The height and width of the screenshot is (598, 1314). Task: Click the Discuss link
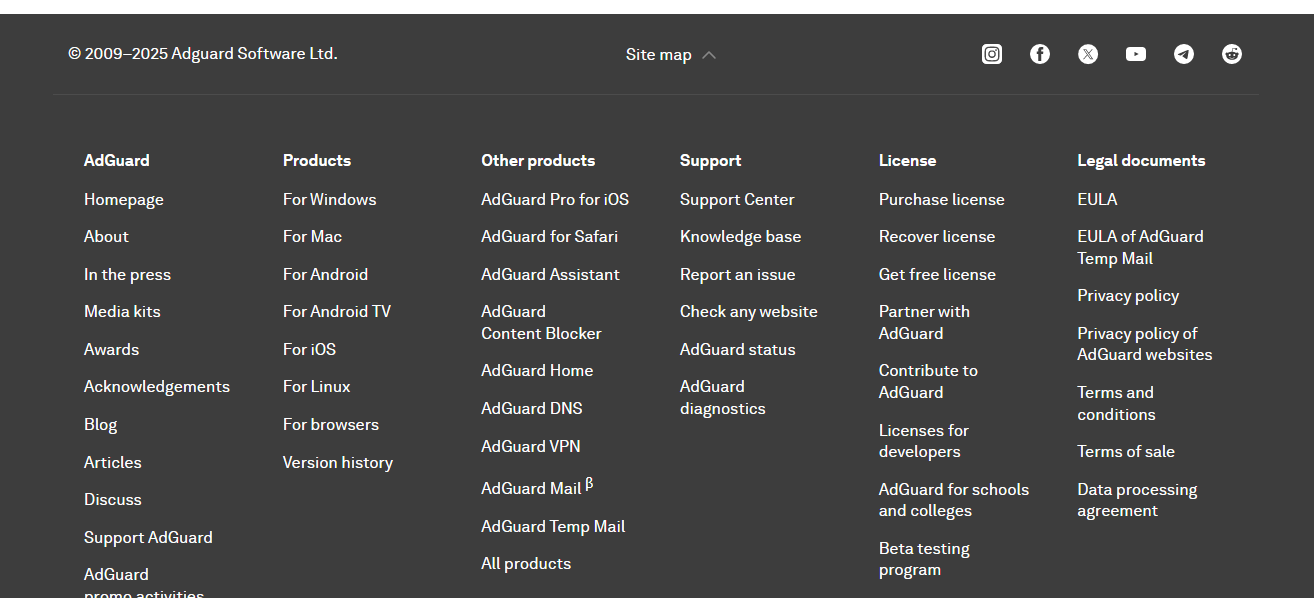click(x=113, y=500)
